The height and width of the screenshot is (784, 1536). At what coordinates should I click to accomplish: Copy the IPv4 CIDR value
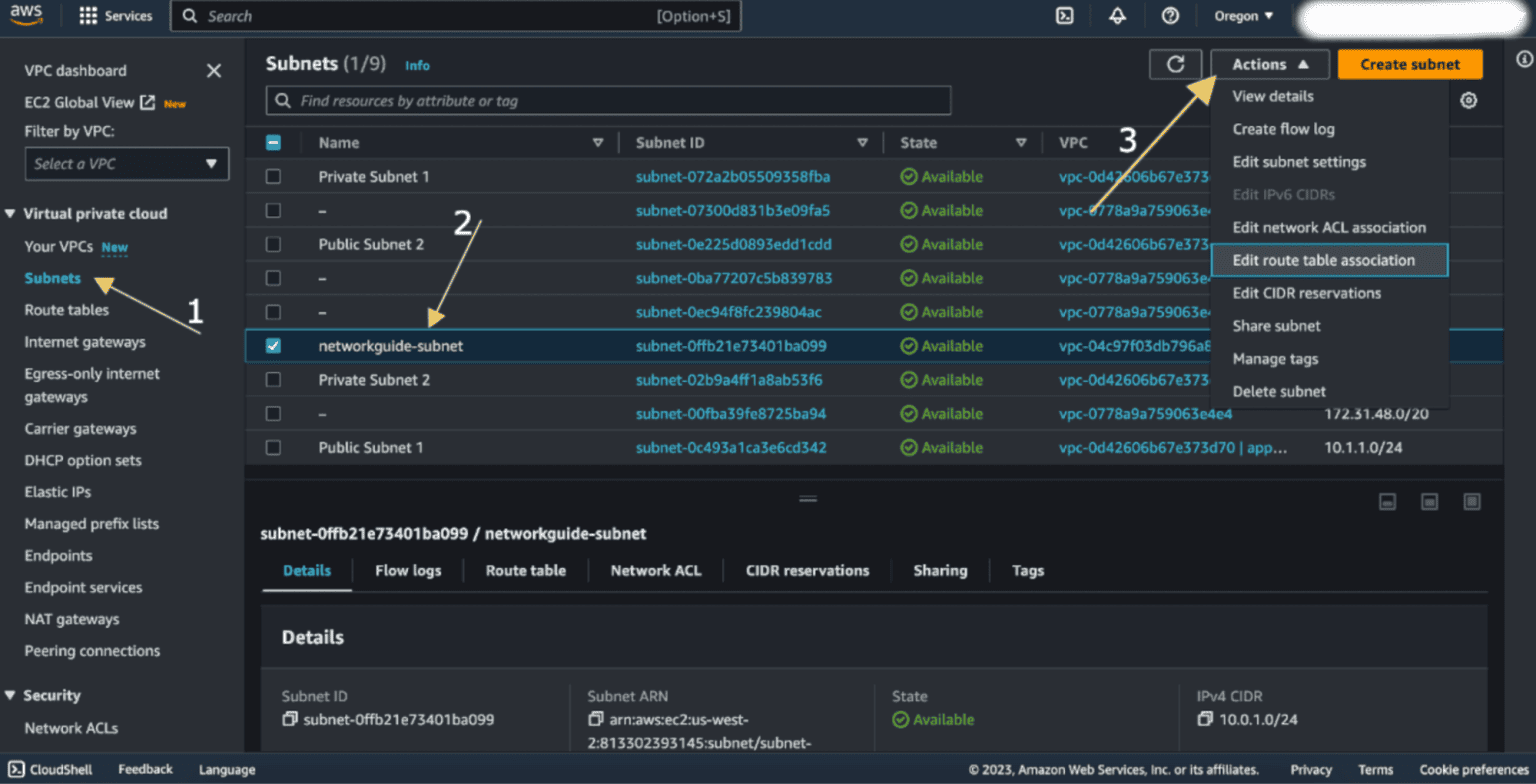tap(1204, 719)
